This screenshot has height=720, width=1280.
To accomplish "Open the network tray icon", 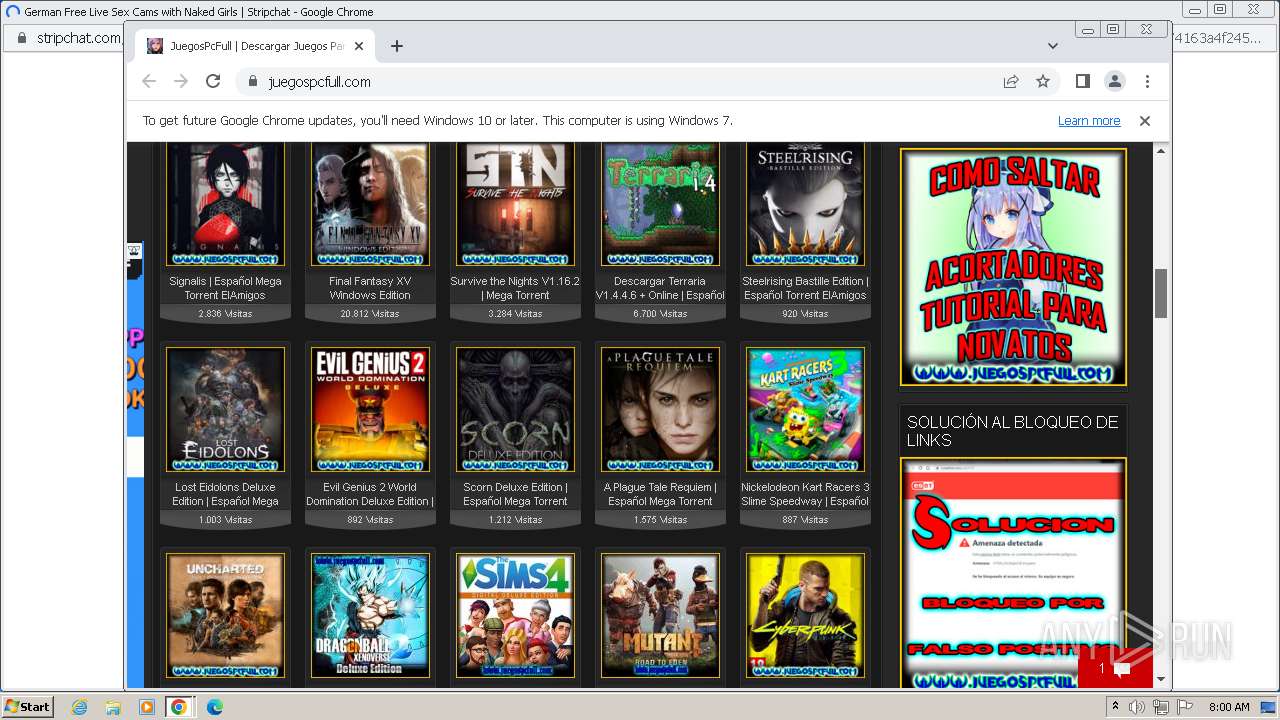I will click(1160, 707).
